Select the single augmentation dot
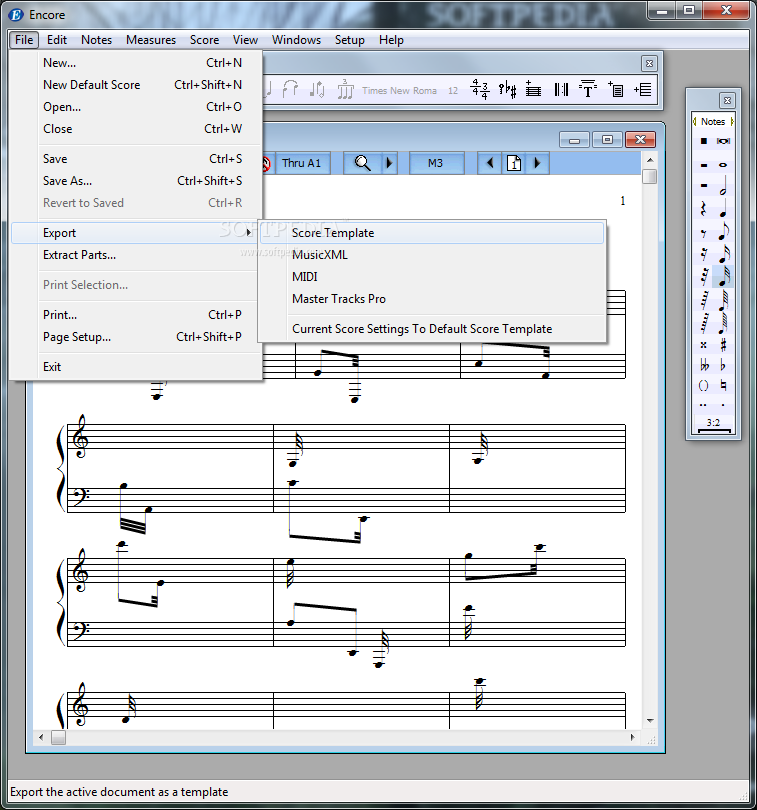757x810 pixels. (723, 405)
